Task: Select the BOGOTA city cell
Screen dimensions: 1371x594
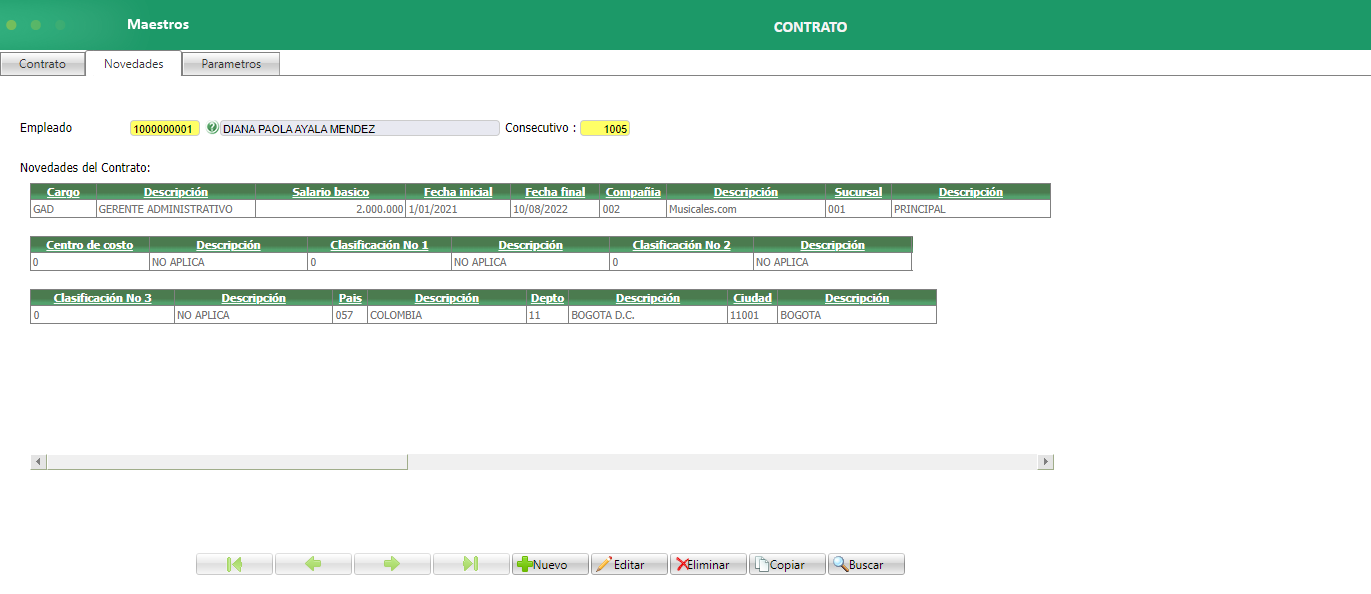Action: pyautogui.click(x=857, y=315)
